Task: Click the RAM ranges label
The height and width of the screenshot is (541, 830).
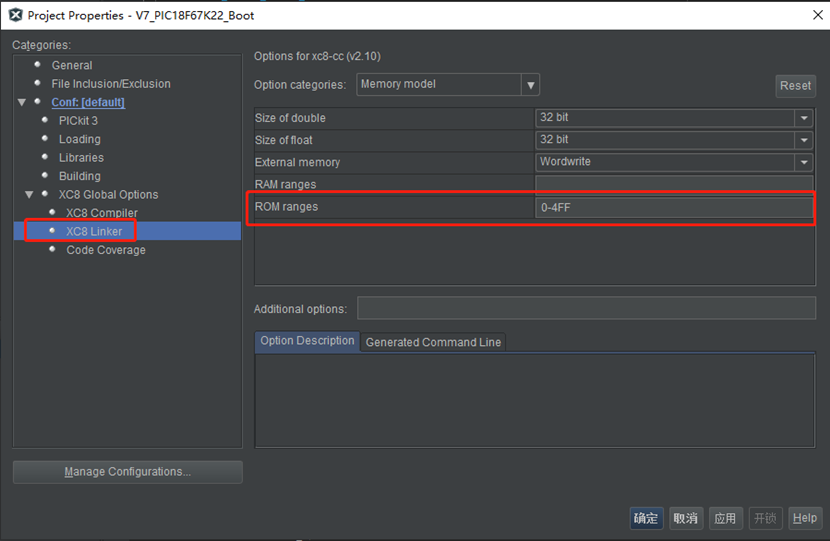Action: coord(285,184)
